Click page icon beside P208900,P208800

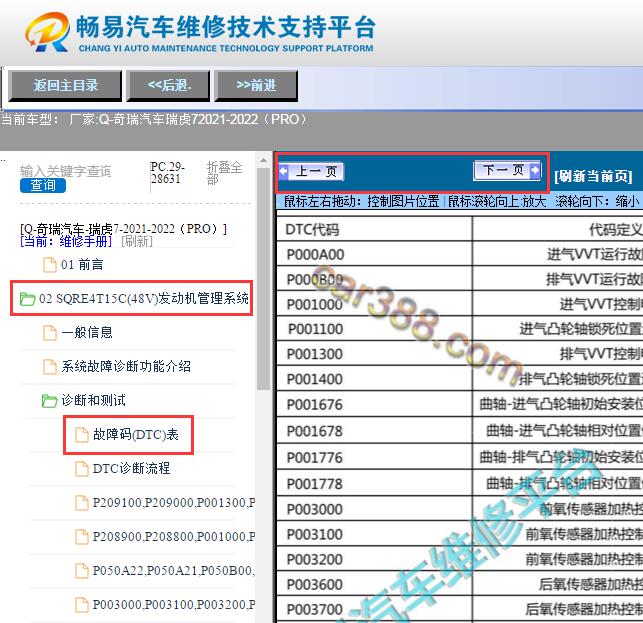pyautogui.click(x=82, y=536)
